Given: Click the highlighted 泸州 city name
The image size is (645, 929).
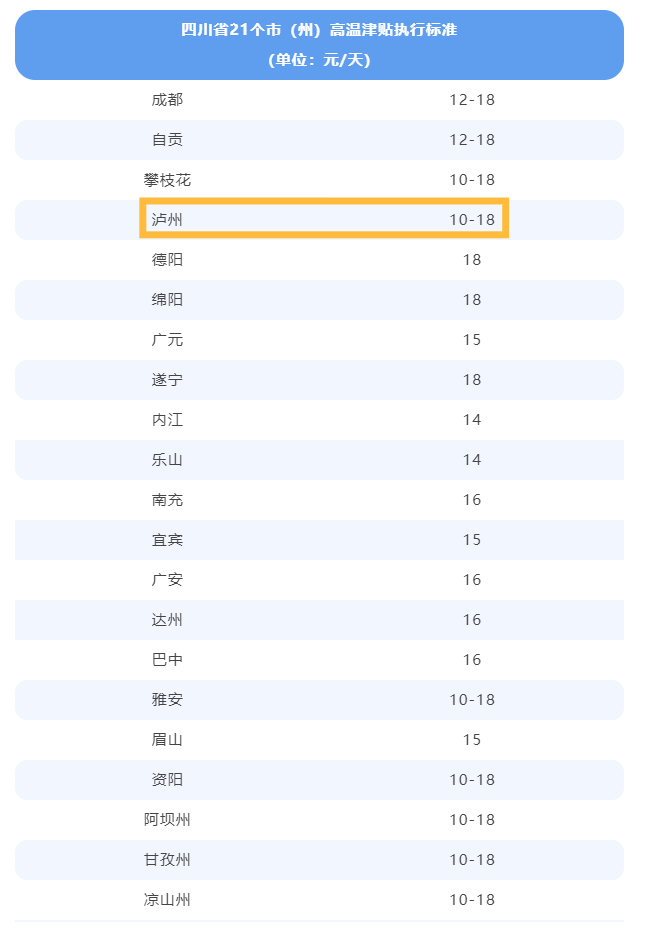Looking at the screenshot, I should point(167,220).
